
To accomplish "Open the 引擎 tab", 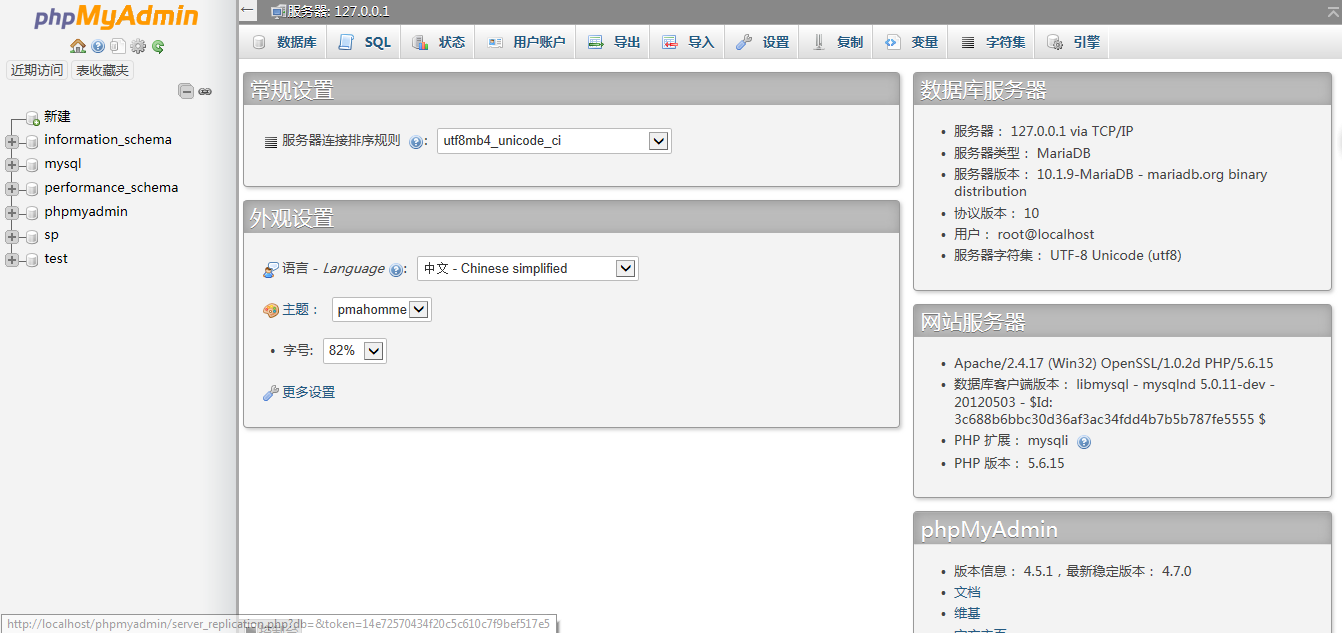I will [x=1072, y=42].
